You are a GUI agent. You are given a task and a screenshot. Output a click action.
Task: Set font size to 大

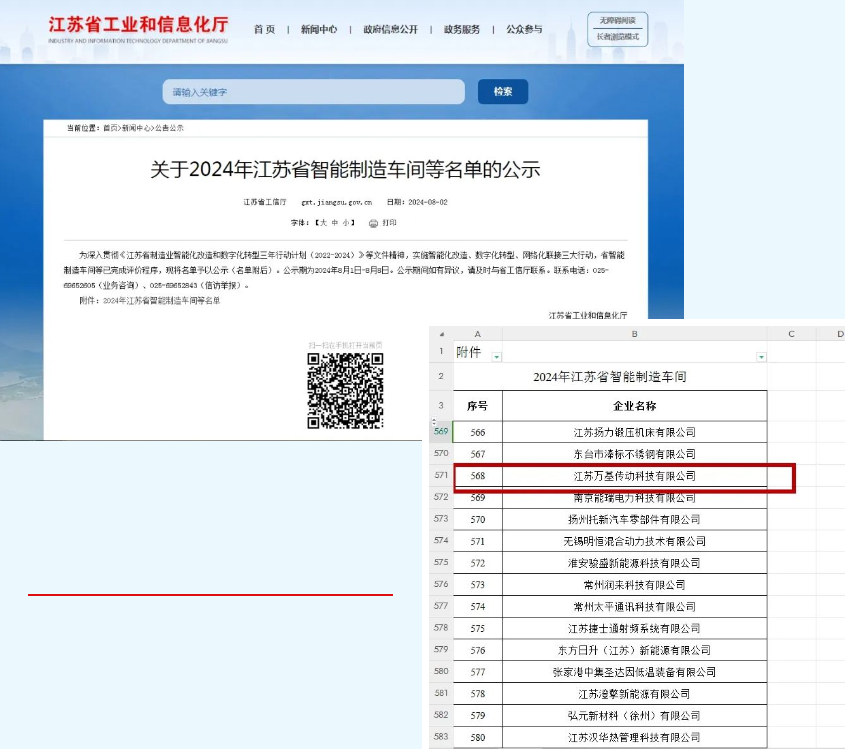(323, 223)
